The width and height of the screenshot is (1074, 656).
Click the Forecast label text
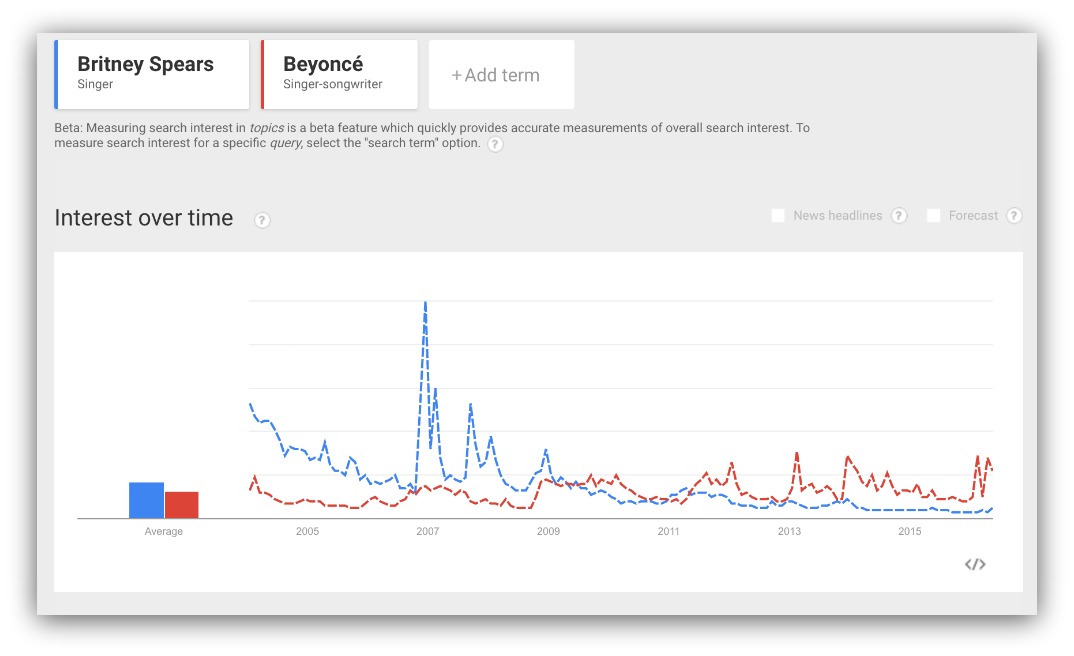tap(973, 216)
